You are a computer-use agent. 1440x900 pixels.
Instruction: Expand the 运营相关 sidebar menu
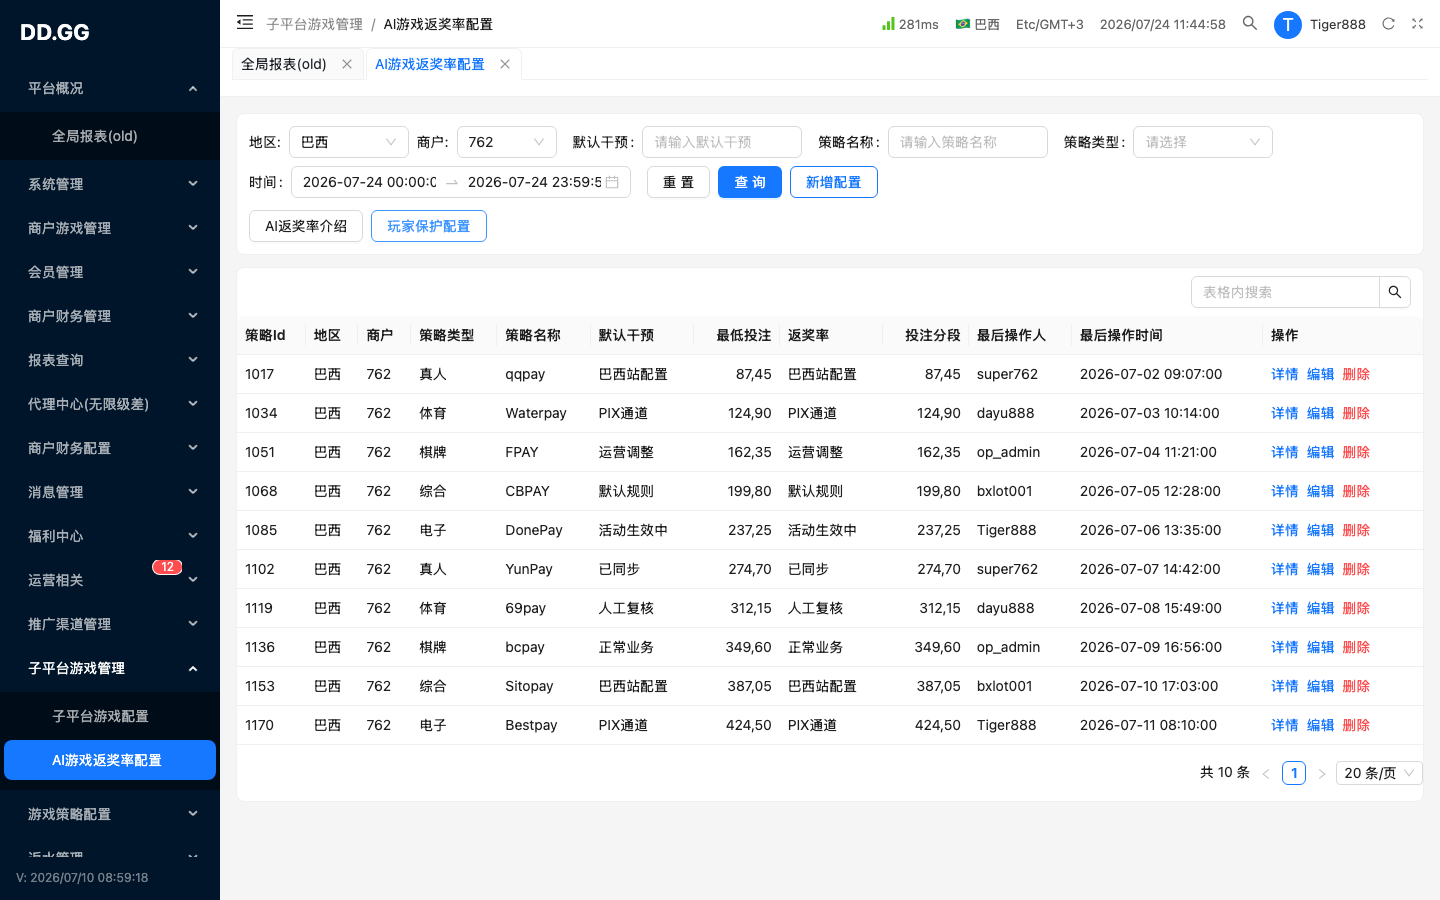tap(110, 580)
